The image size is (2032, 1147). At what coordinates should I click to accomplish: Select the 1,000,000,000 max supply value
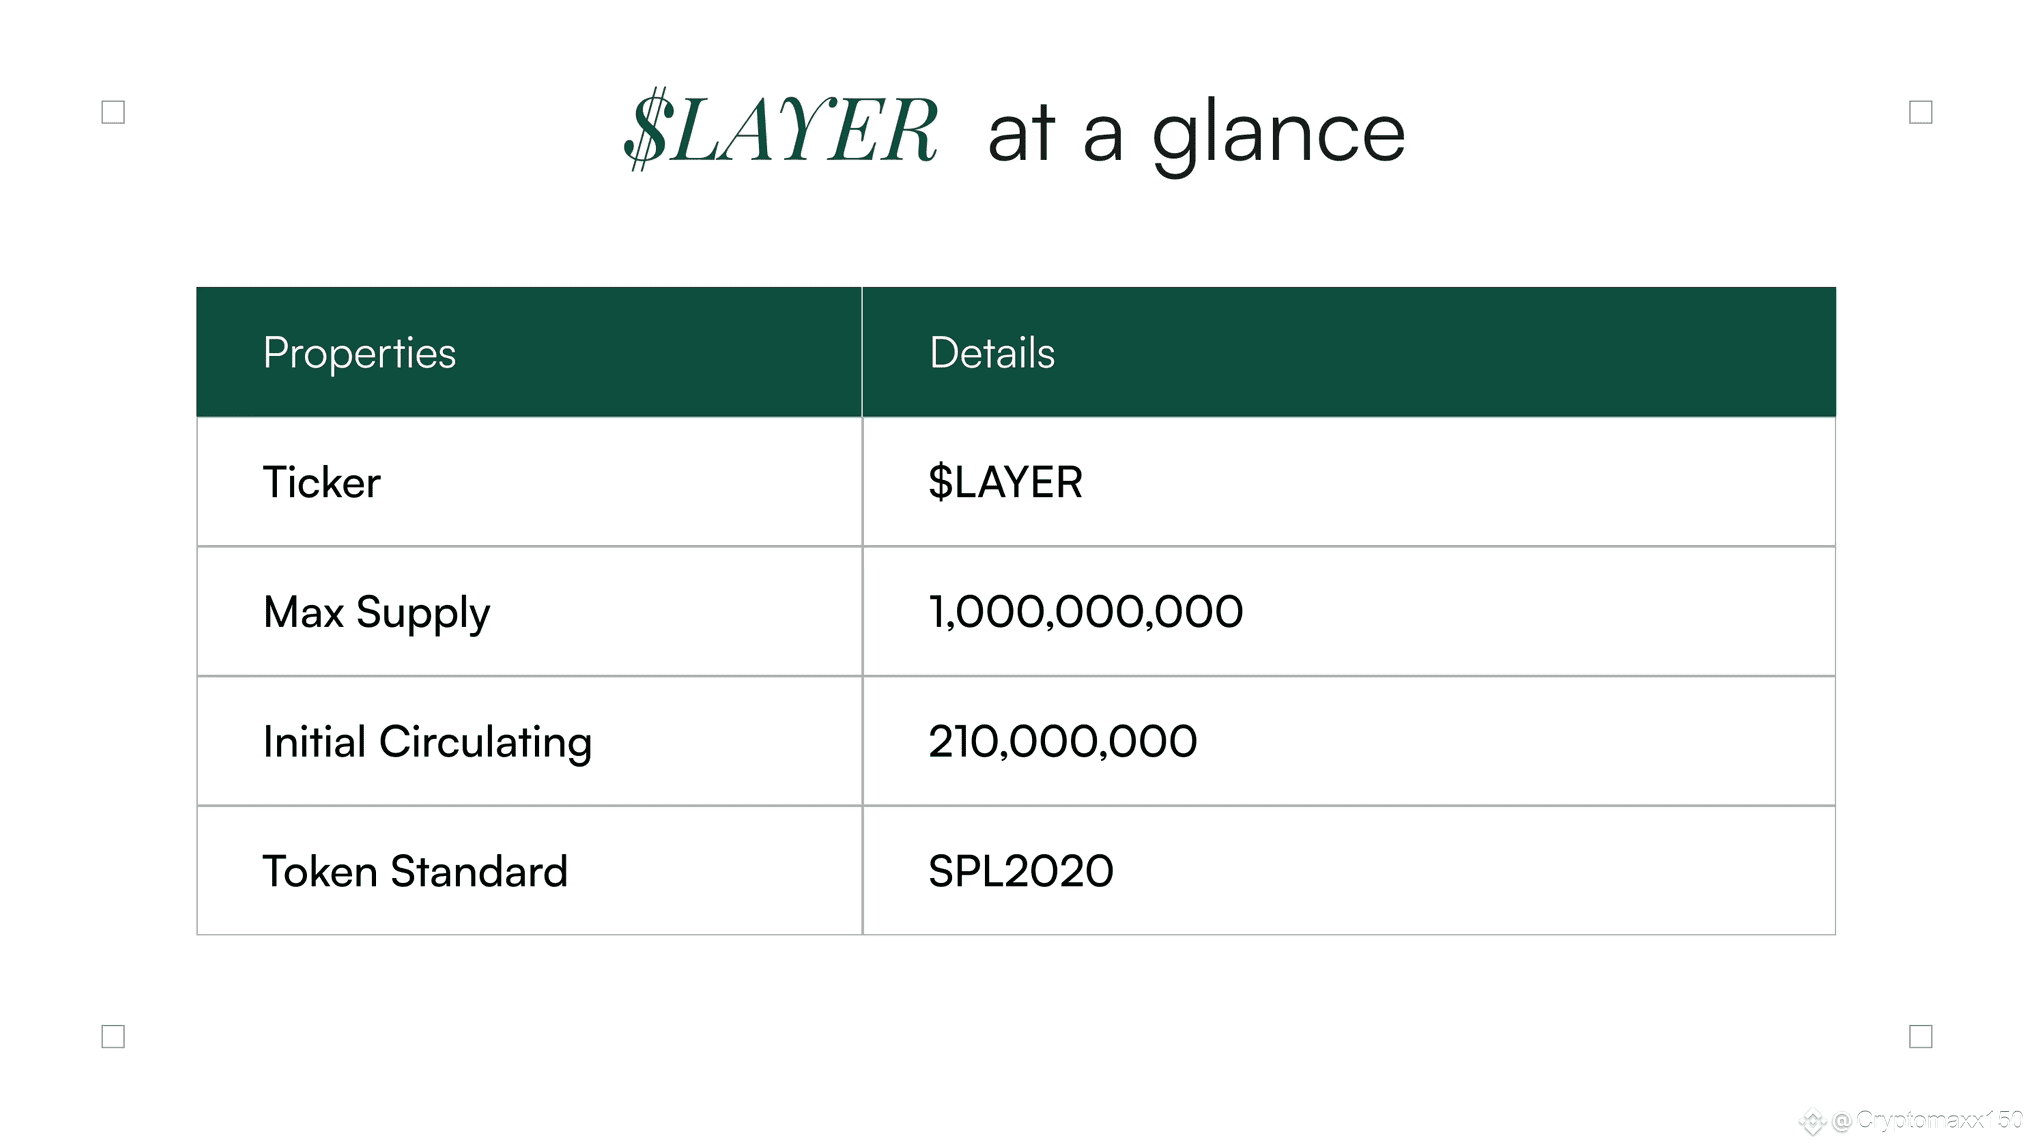1086,612
